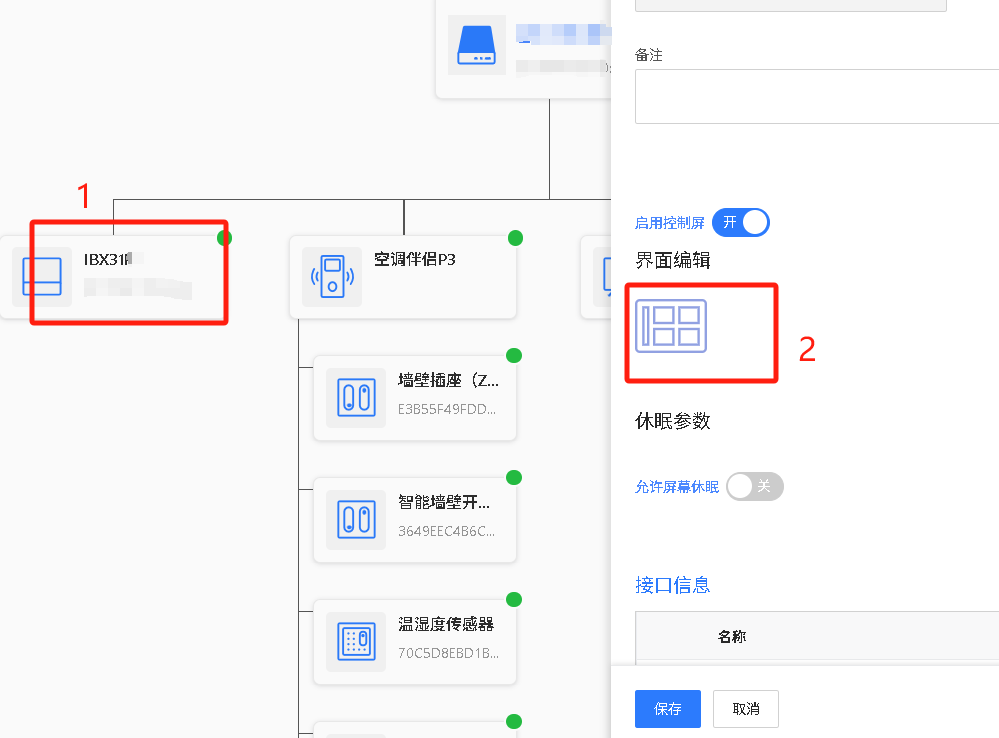
Task: Turn off the 启用控制屏 switch
Action: pyautogui.click(x=741, y=222)
